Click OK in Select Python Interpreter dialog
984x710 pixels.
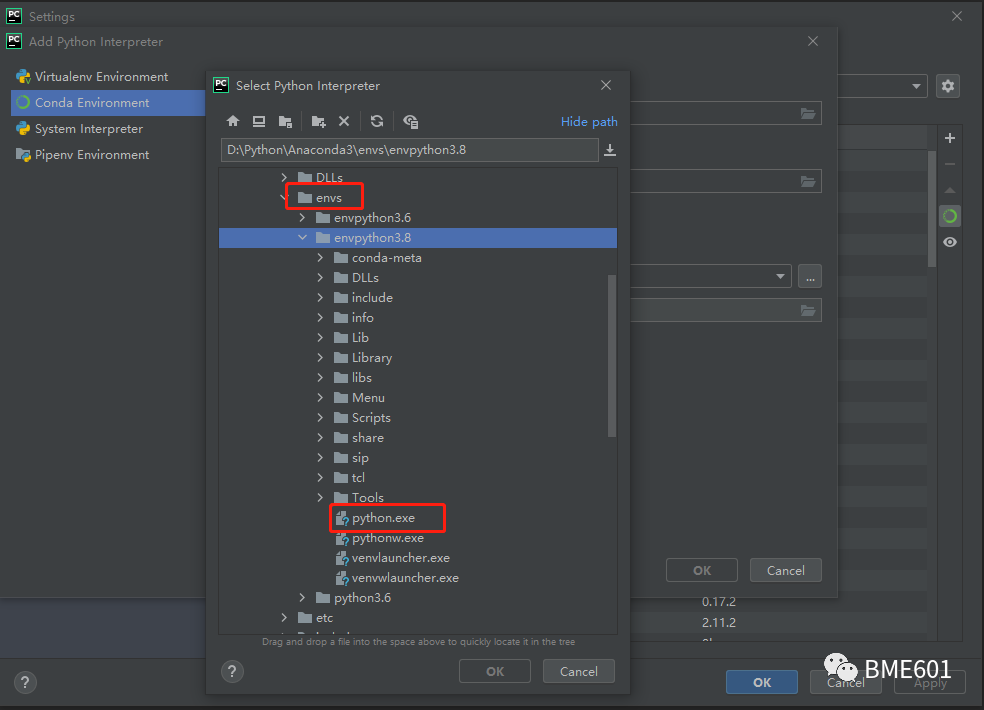[495, 672]
